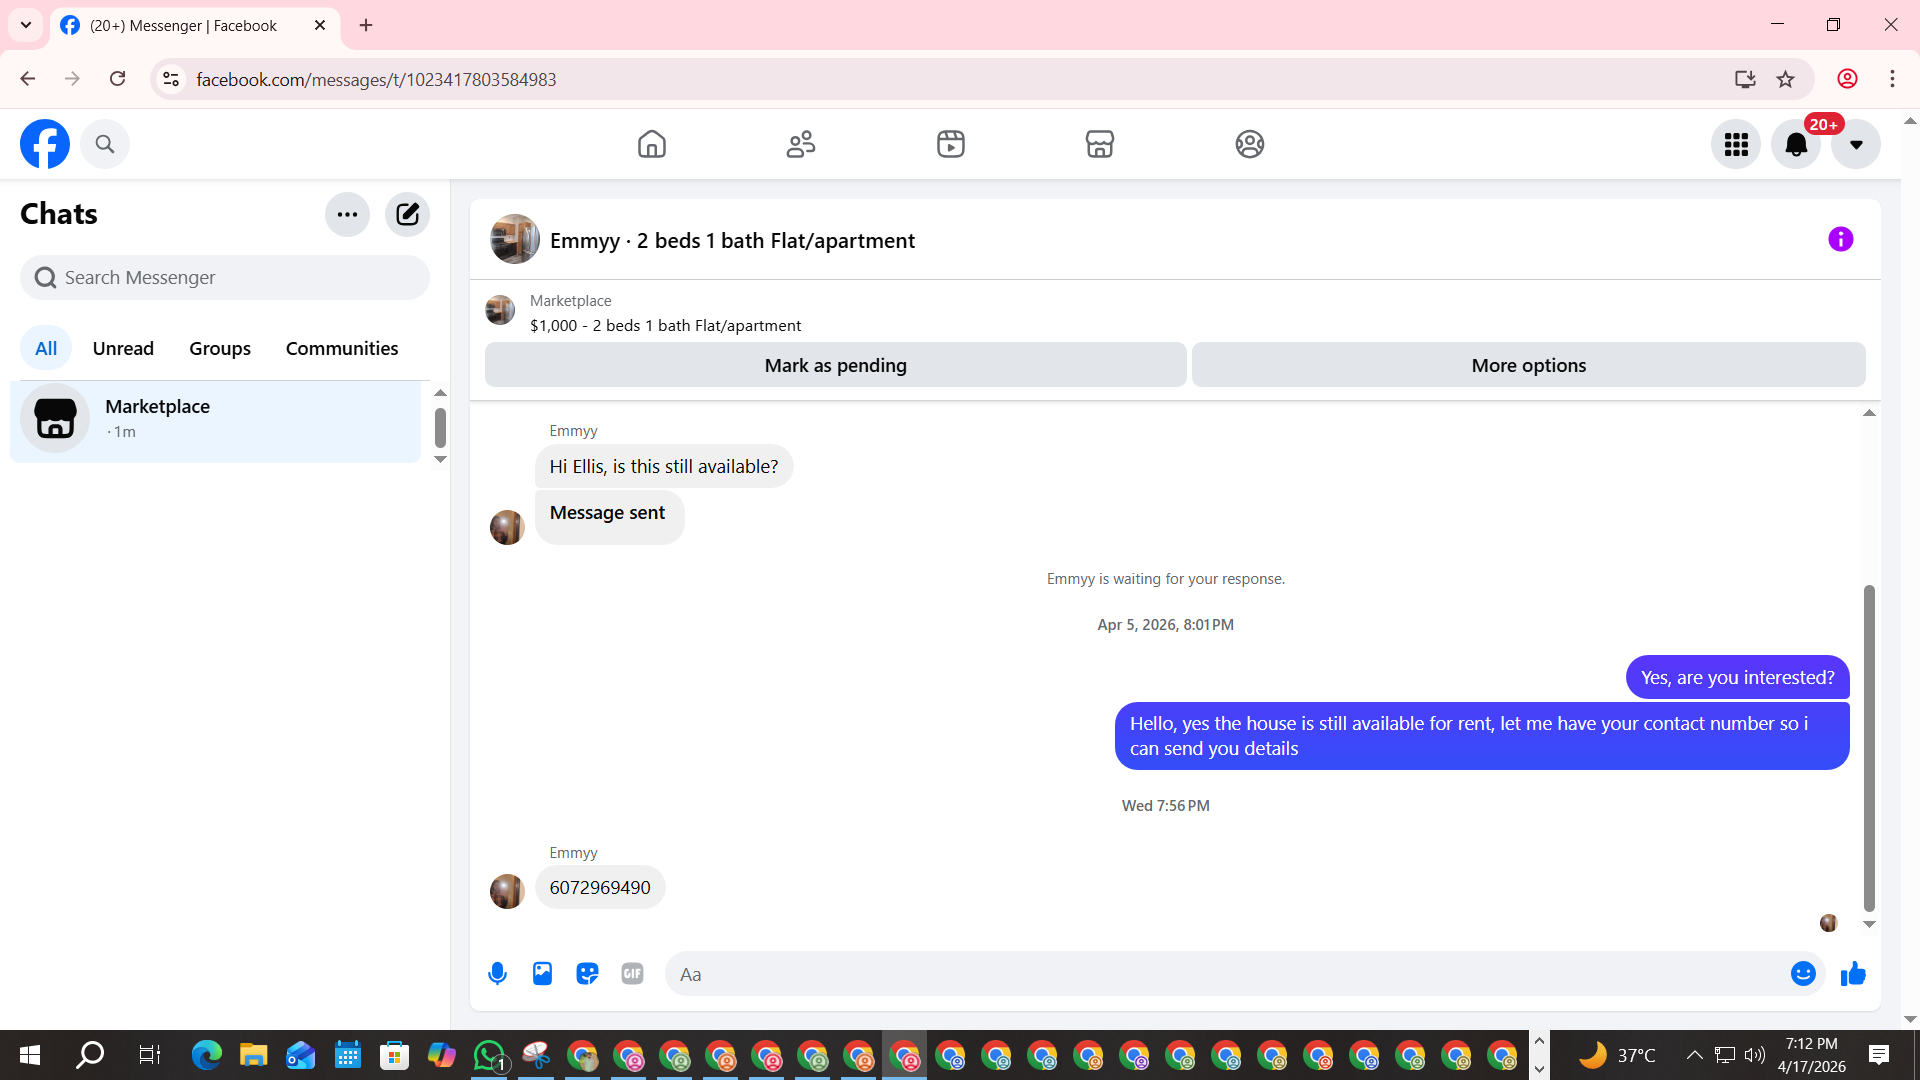Open conversation information purple icon
Viewport: 1920px width, 1080px height.
coord(1840,239)
